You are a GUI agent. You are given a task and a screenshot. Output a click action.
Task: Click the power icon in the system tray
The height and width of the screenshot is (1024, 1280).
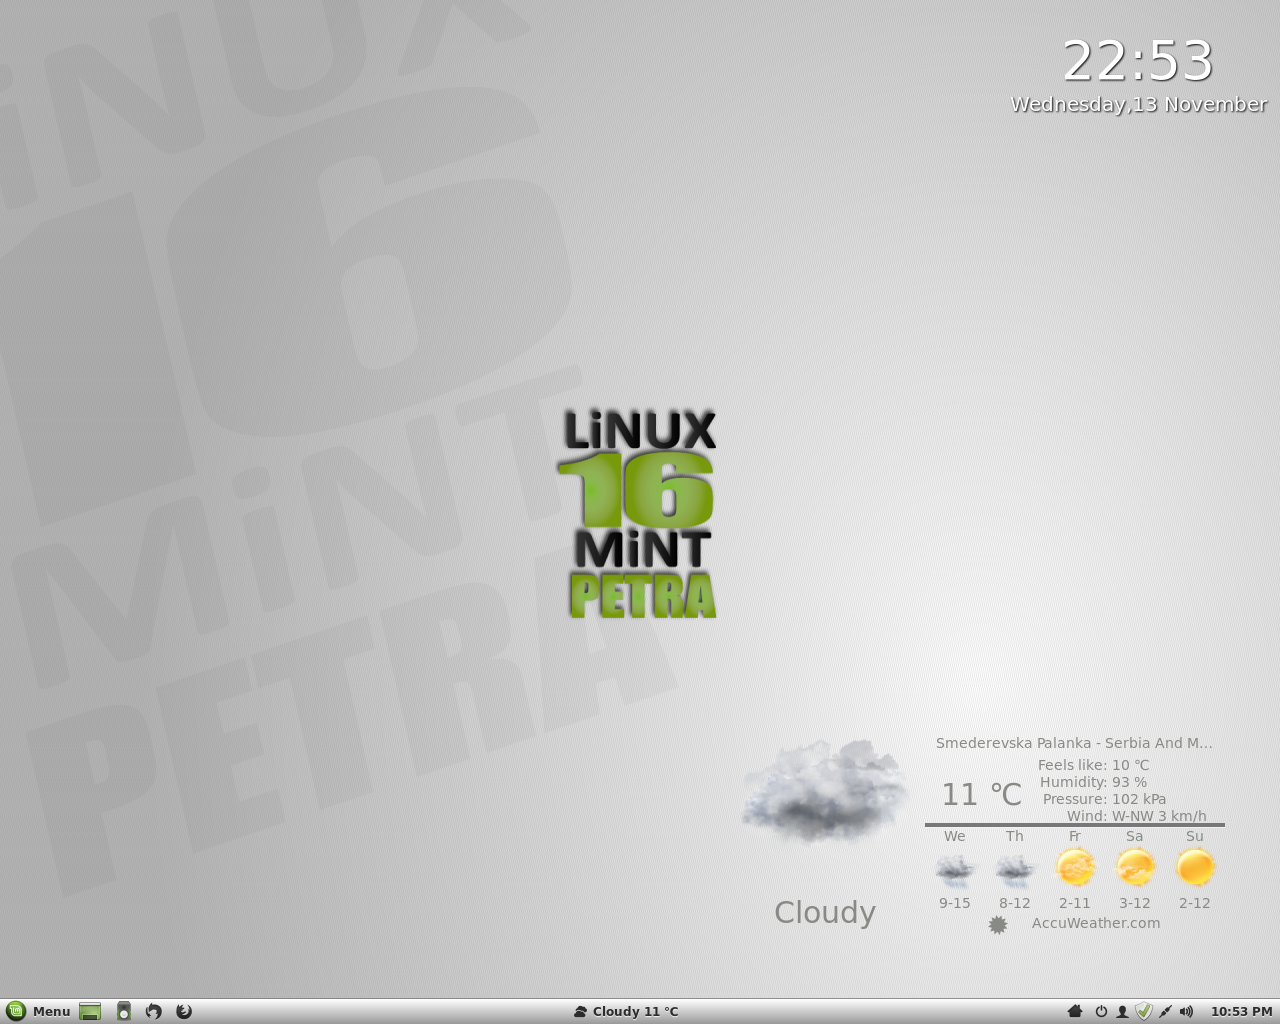coord(1101,1011)
